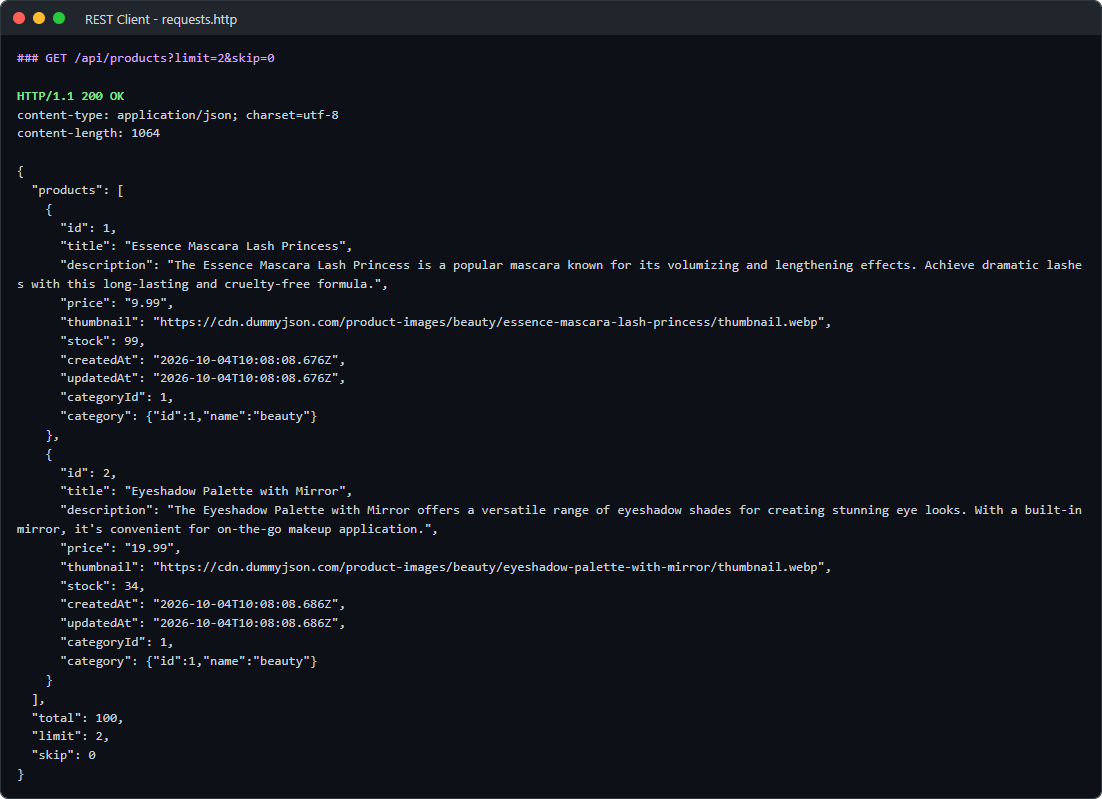Click the '"skip": 0' line
This screenshot has width=1102, height=799.
[x=63, y=755]
